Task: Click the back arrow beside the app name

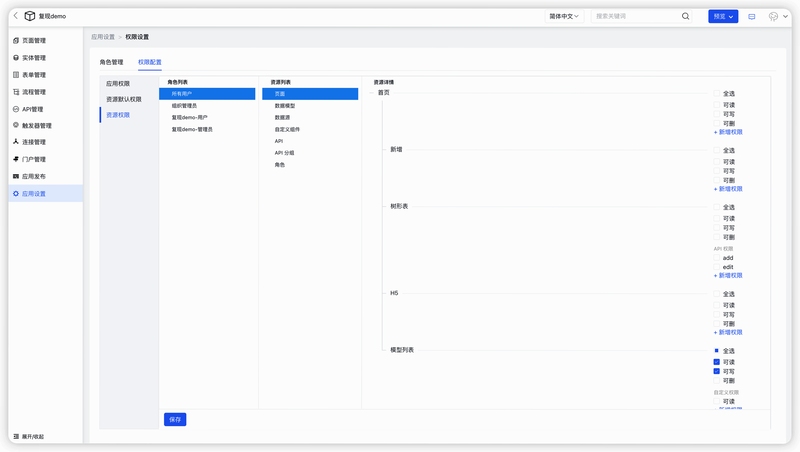Action: point(16,16)
